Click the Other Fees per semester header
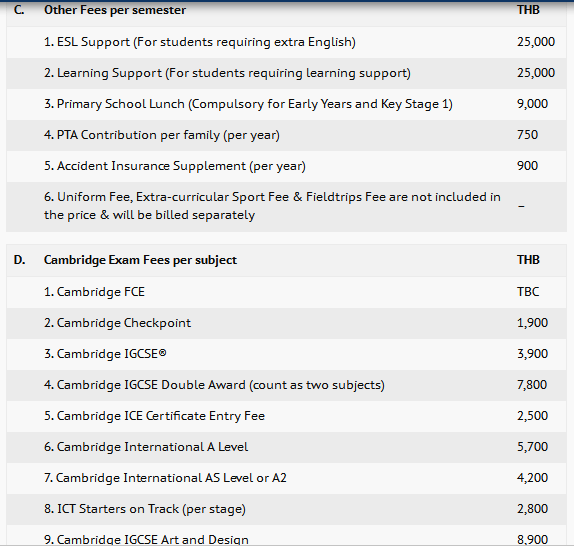Image resolution: width=574 pixels, height=548 pixels. (115, 10)
